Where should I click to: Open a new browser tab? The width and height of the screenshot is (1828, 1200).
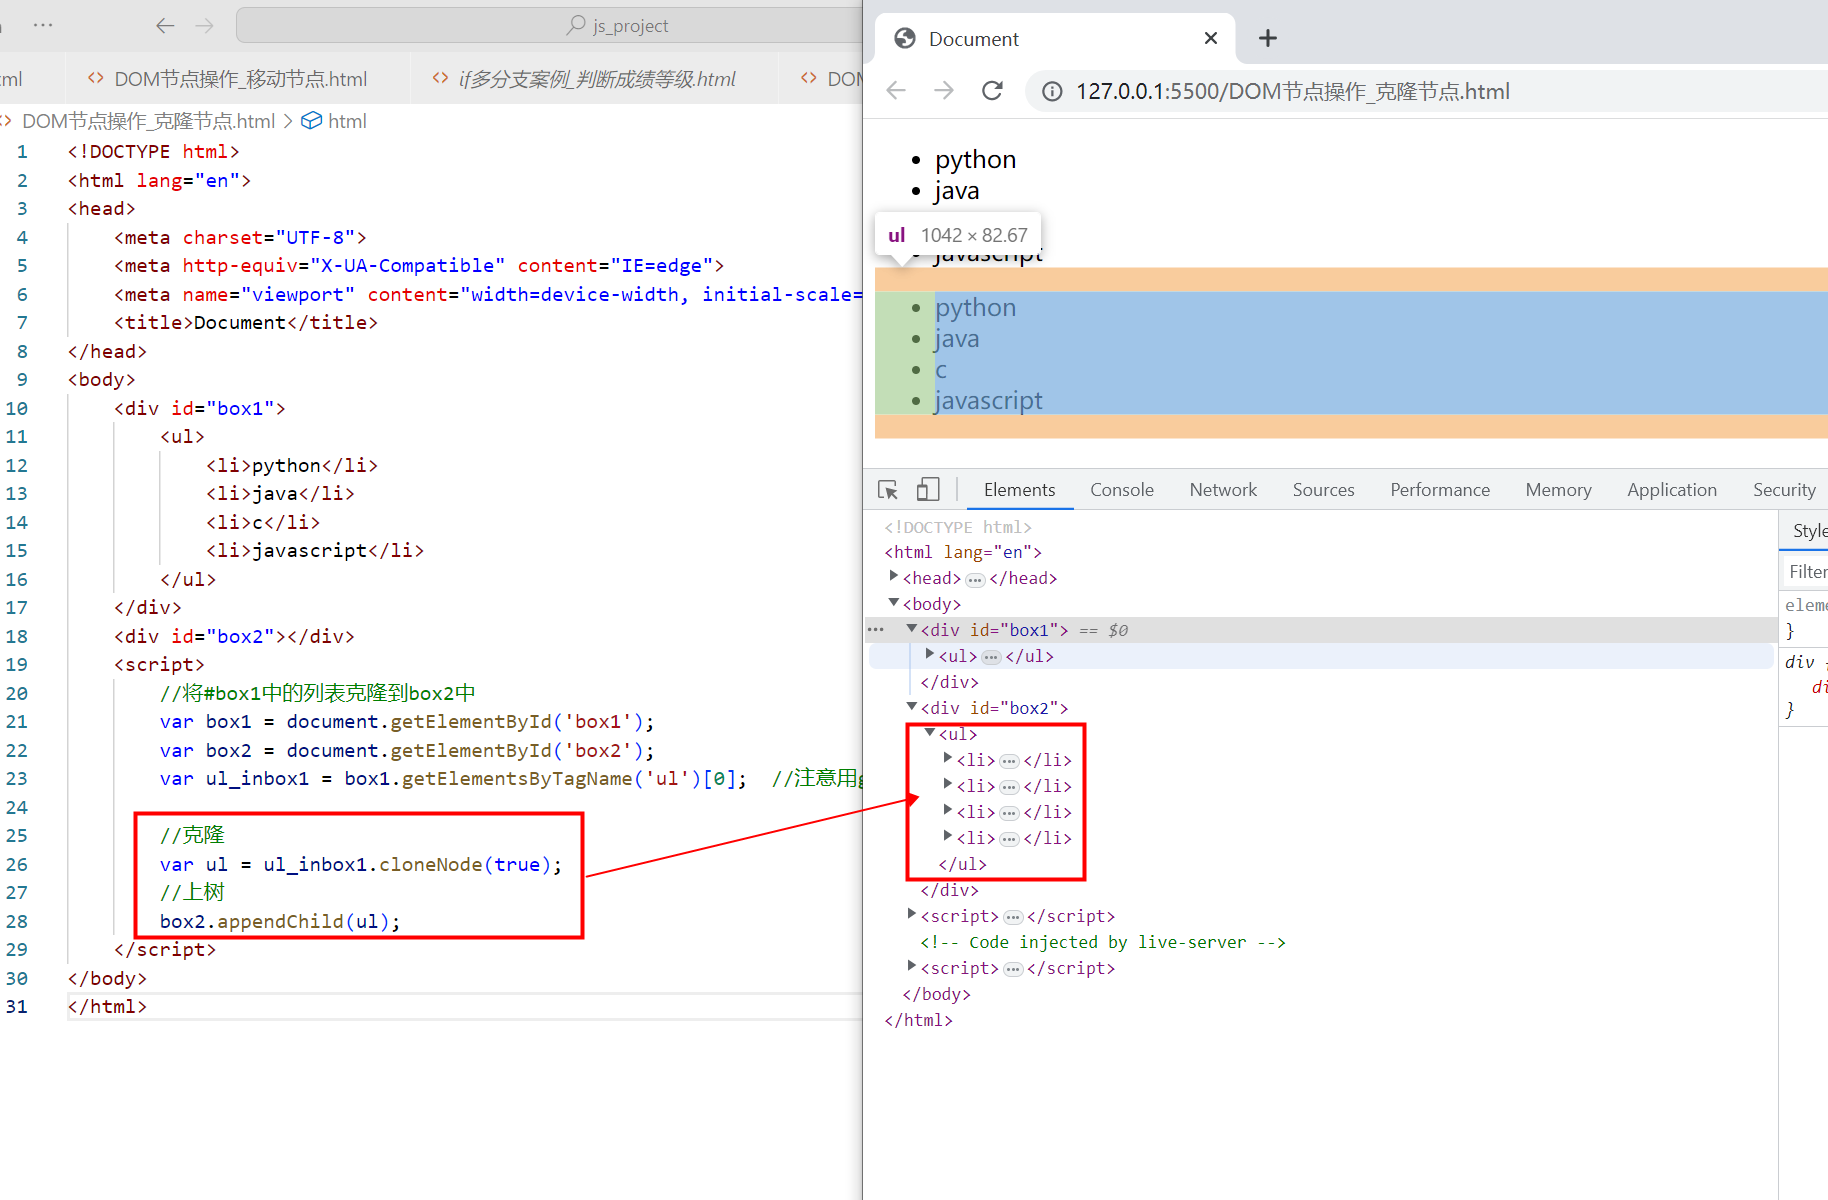click(1268, 38)
